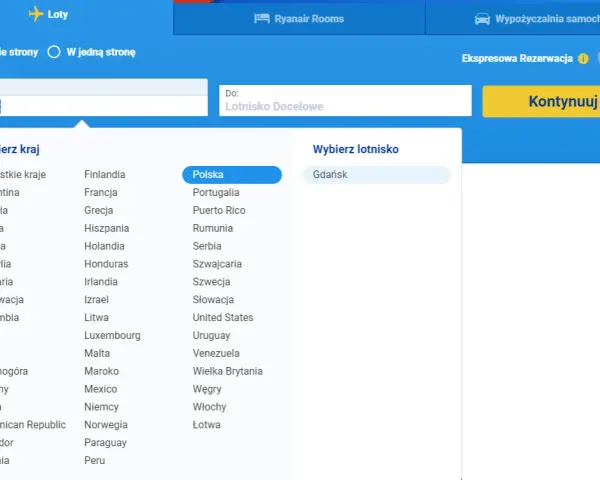Select the highlighted Polska country
Viewport: 600px width, 480px height.
tap(232, 175)
